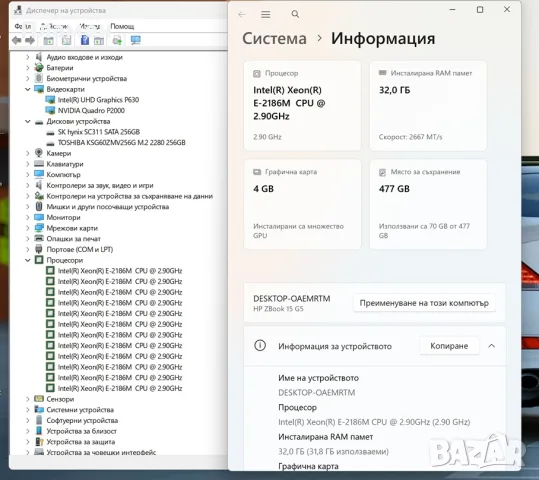Image resolution: width=539 pixels, height=480 pixels.
Task: Click the HP ZBook 15 G5 model text
Action: [278, 309]
